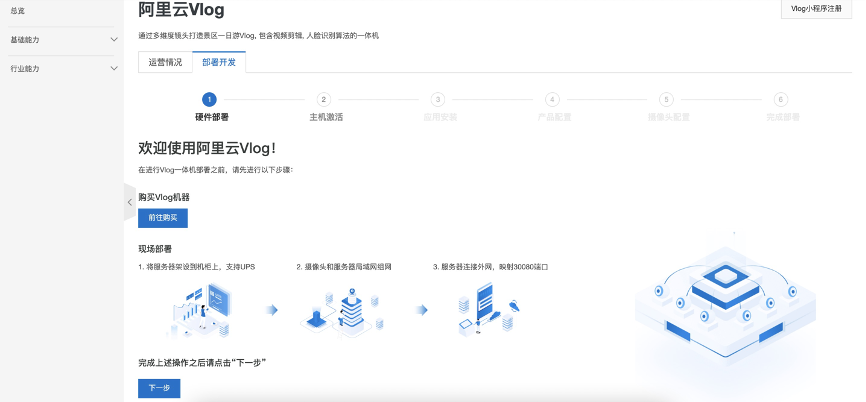Click the first arrow between deployment illustrations

pyautogui.click(x=271, y=310)
